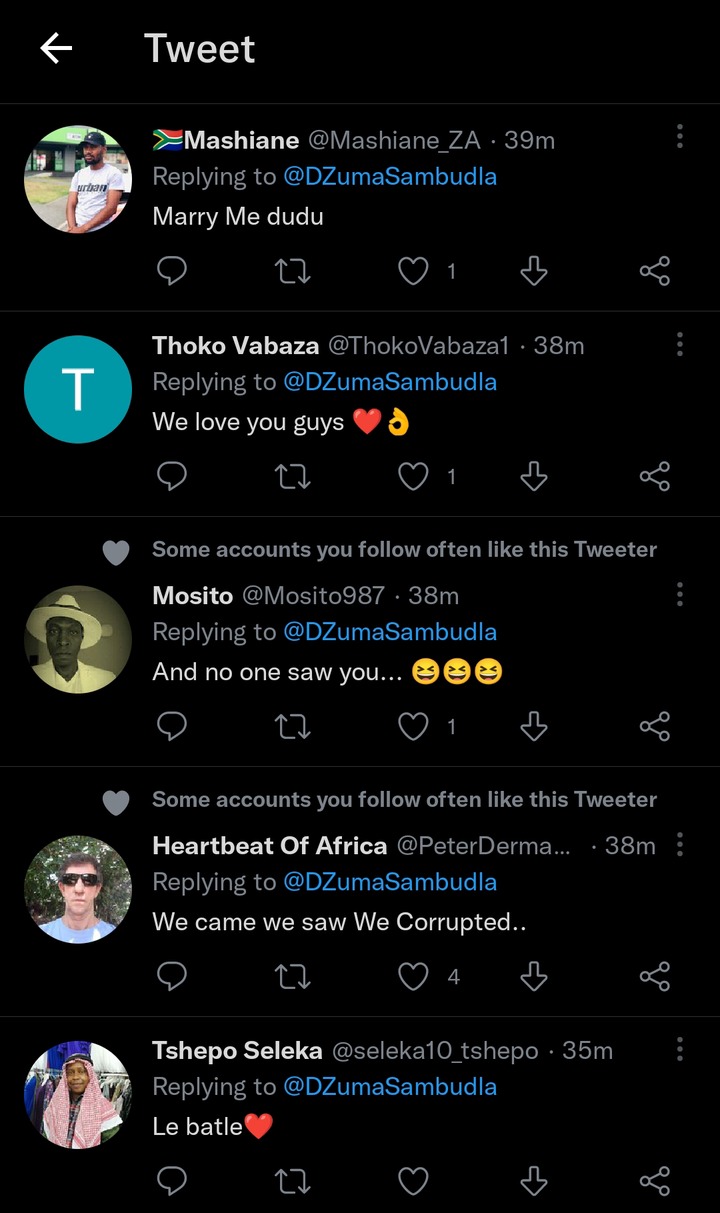
Task: Downvote Heartbeat Of Africa's reply
Action: pyautogui.click(x=534, y=976)
